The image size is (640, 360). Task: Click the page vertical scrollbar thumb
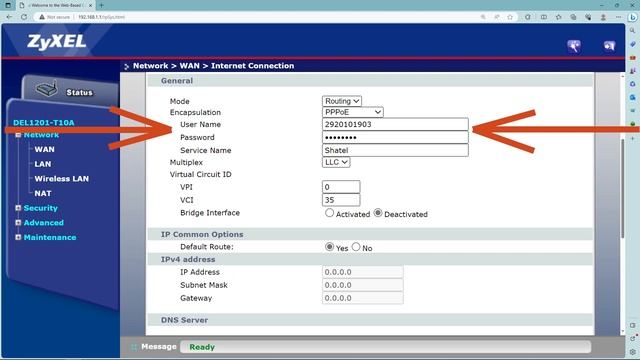622,188
